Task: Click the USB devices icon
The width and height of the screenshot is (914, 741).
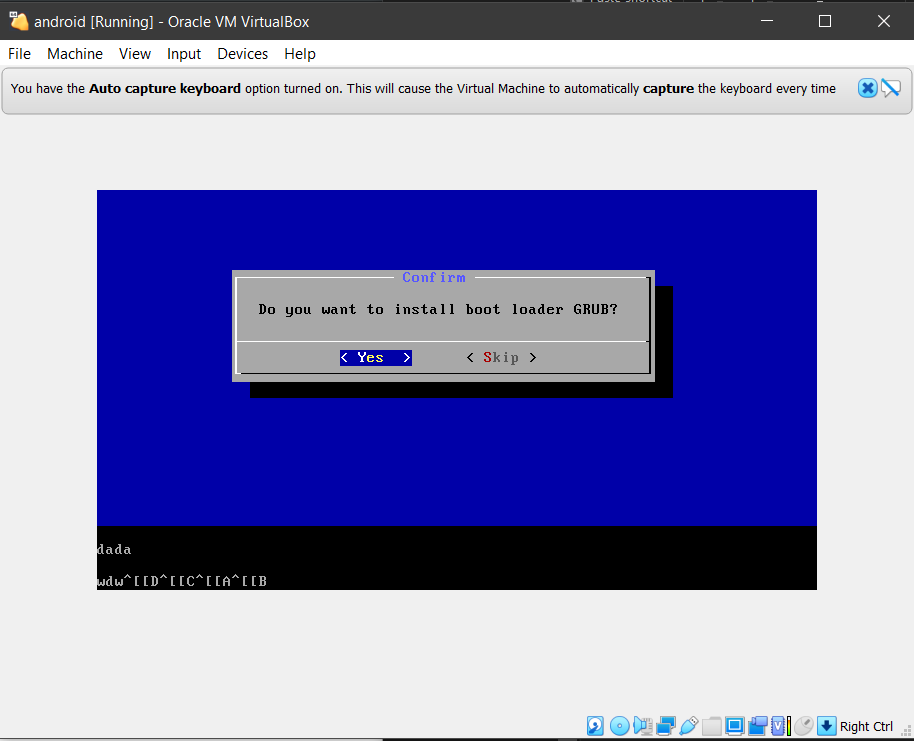Action: coord(688,726)
